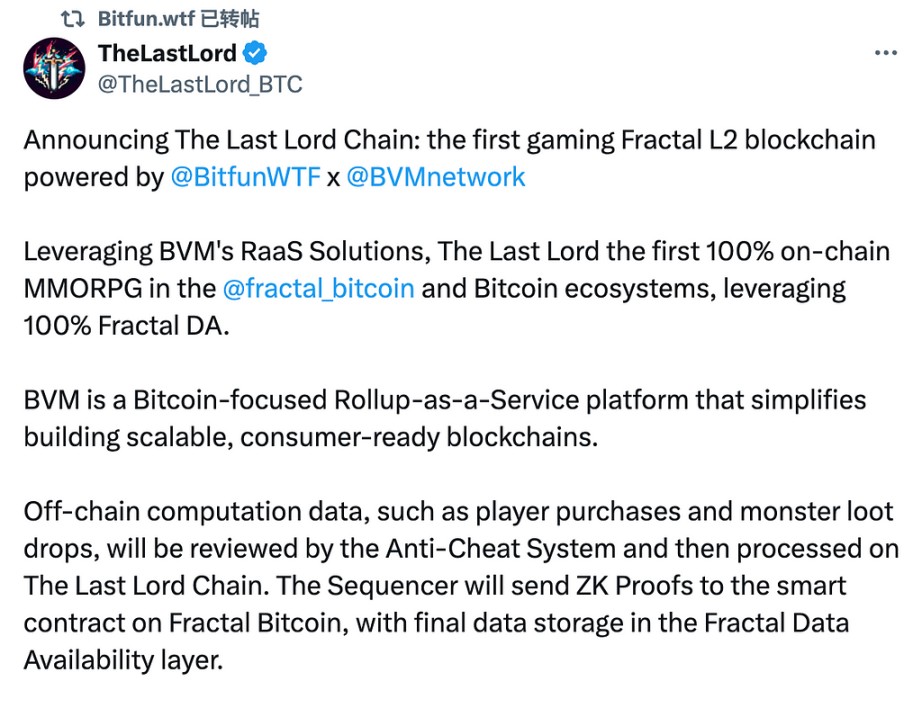Click the line 'BVM is a Bitcoin-focused Rollup-as-a-Service'

point(445,400)
